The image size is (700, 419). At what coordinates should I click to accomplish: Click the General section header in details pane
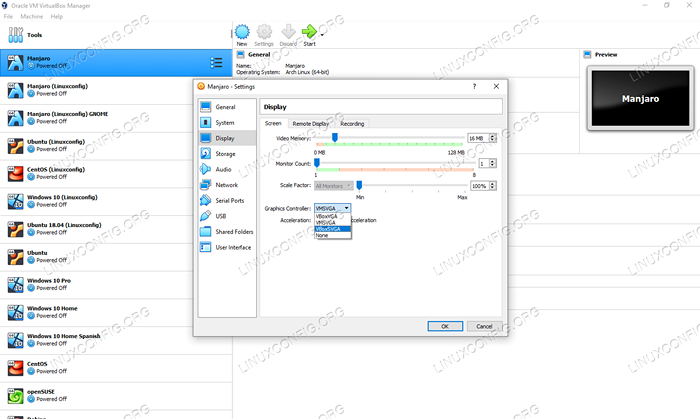click(x=259, y=54)
